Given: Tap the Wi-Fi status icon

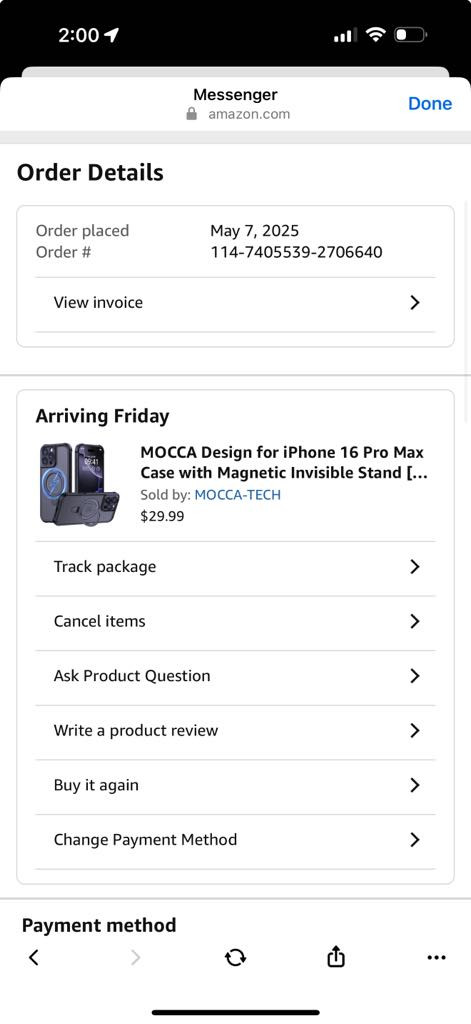Looking at the screenshot, I should pyautogui.click(x=376, y=34).
